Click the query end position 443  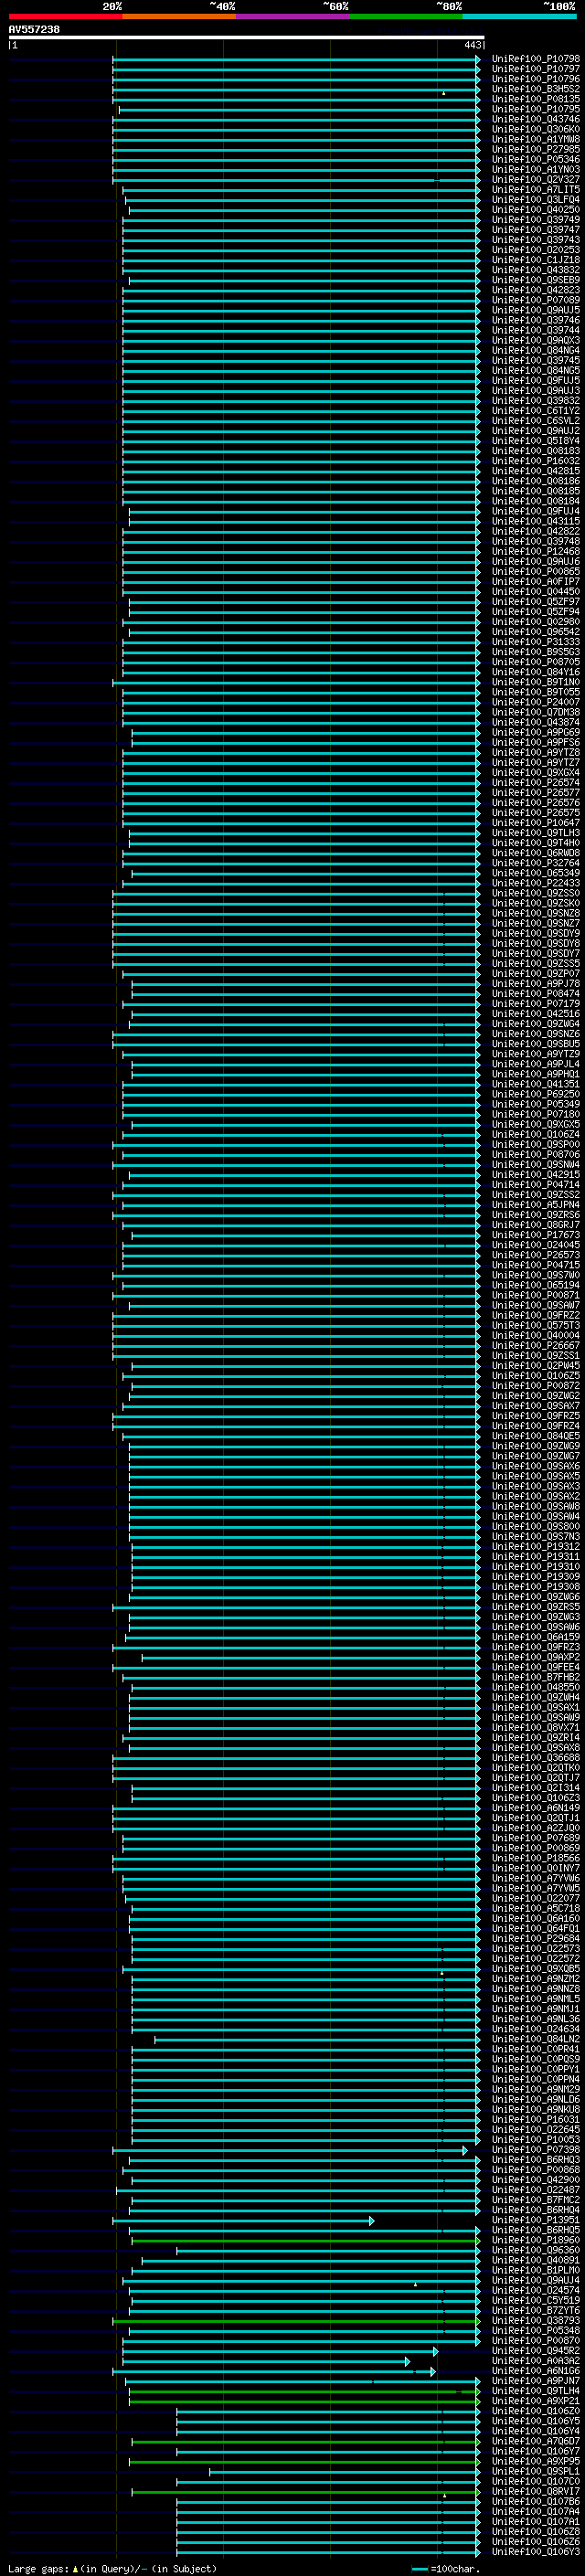point(472,45)
